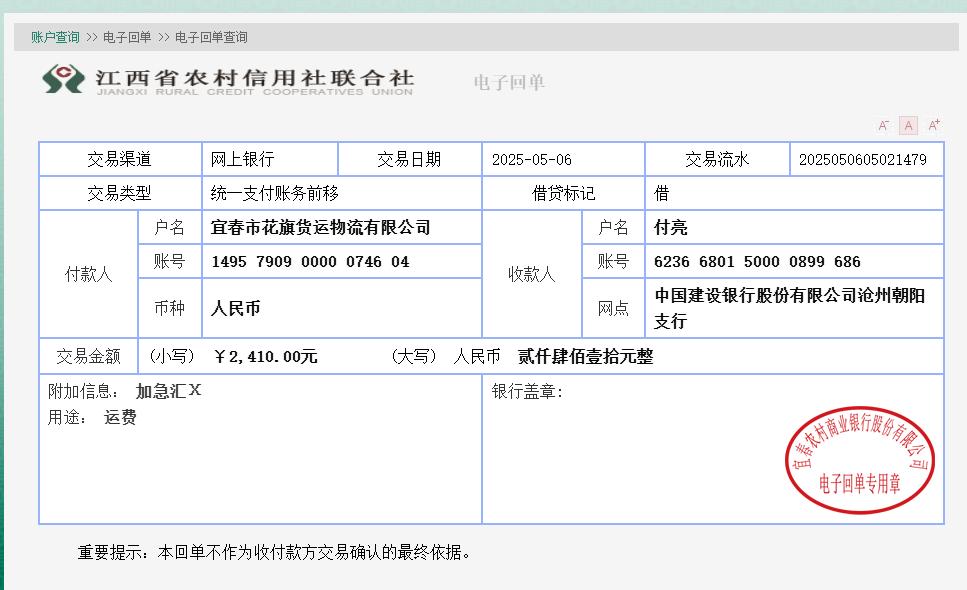
Task: Click the 付款人 label cell
Action: click(x=89, y=274)
